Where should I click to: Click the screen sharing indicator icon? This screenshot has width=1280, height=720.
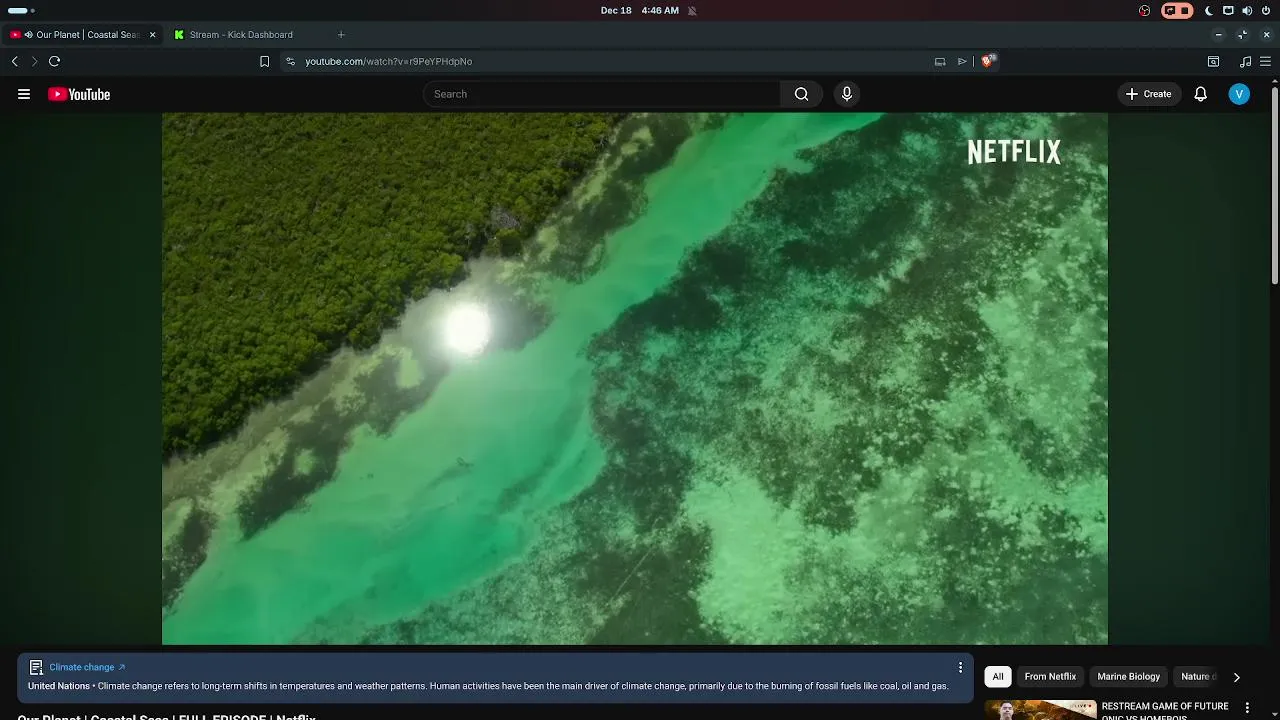(x=1170, y=10)
